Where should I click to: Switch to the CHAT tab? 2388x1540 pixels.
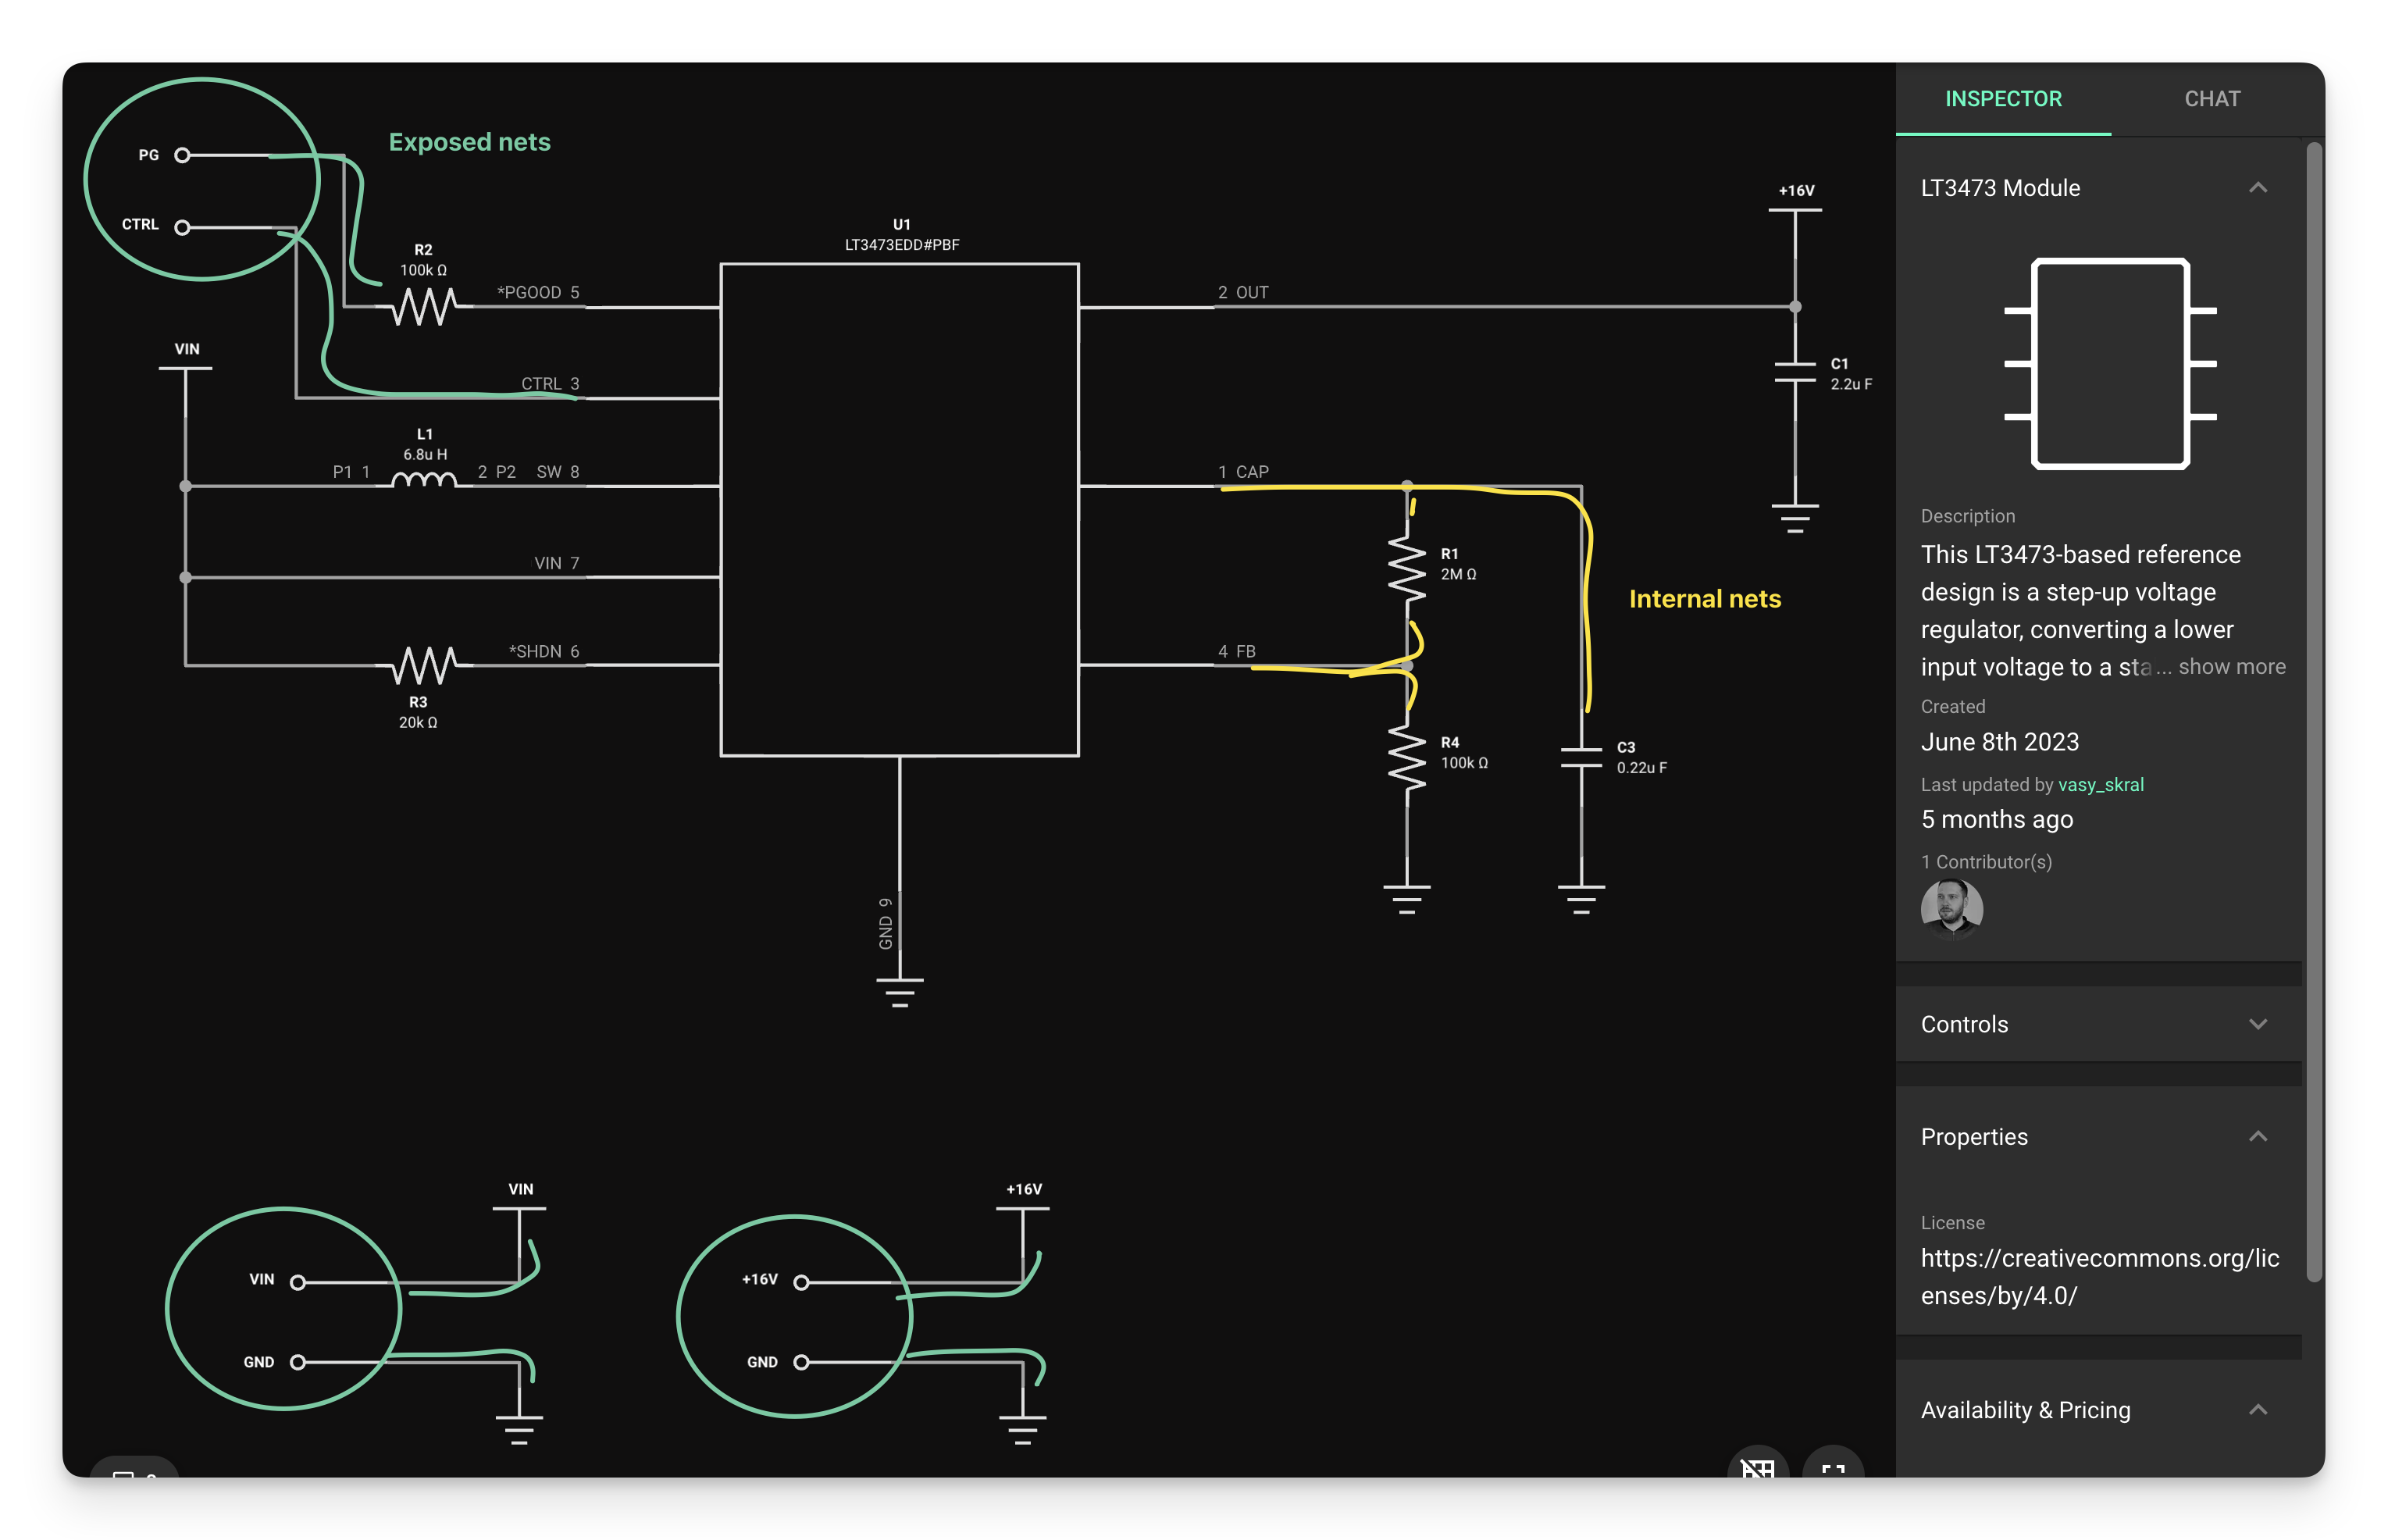point(2212,99)
